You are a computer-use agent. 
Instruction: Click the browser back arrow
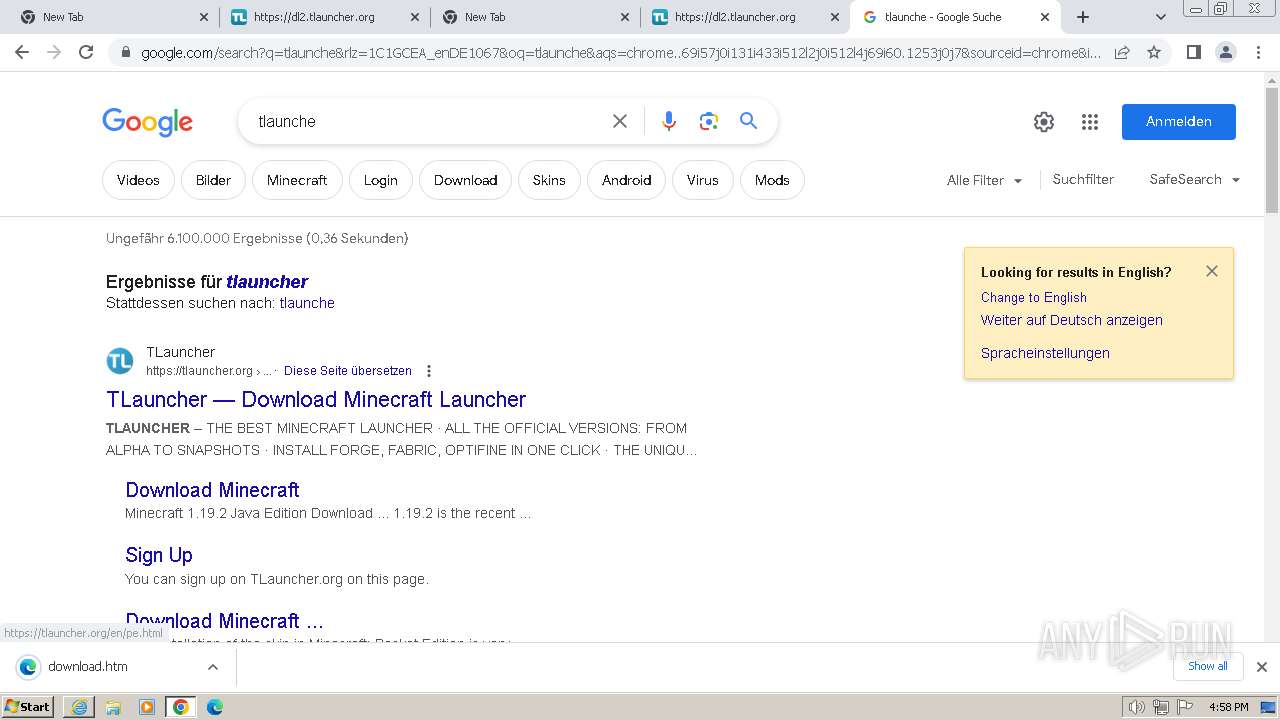(x=22, y=52)
